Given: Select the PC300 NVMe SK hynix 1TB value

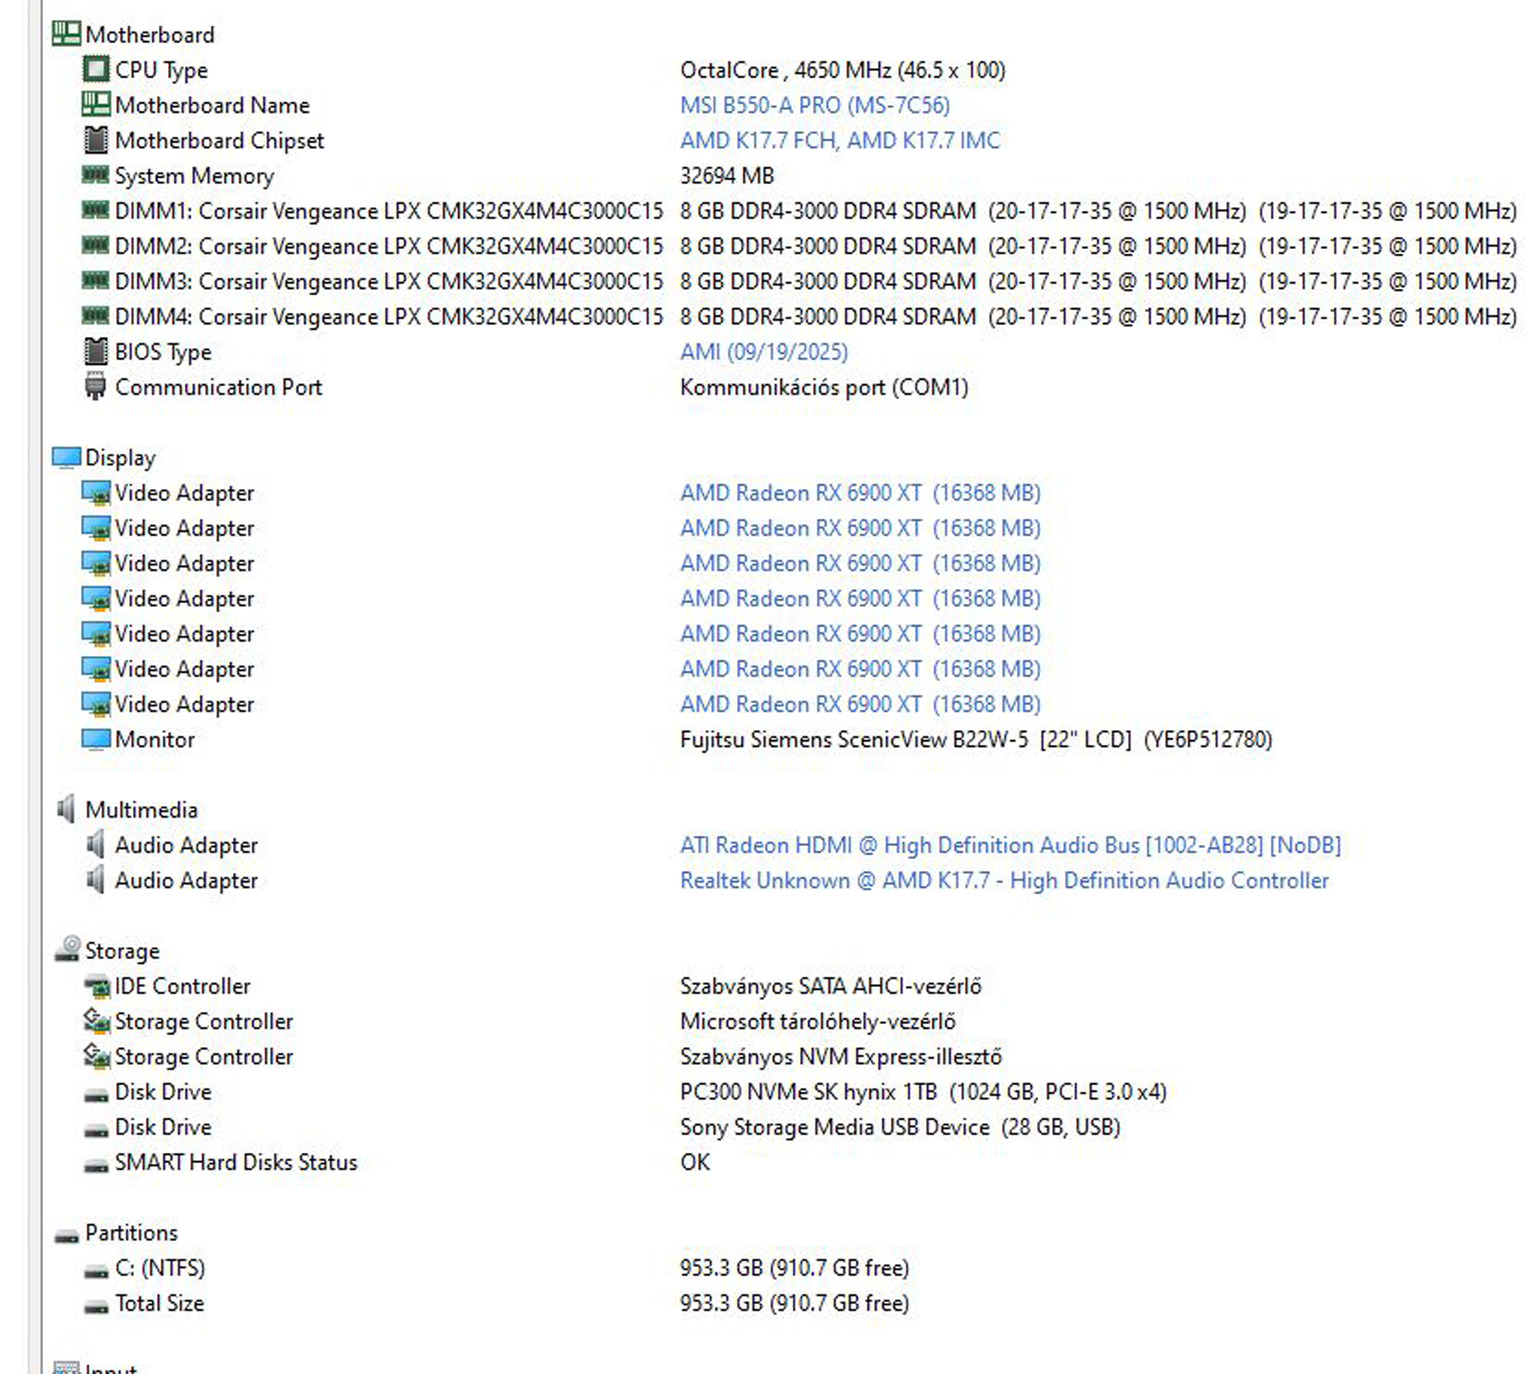Looking at the screenshot, I should pyautogui.click(x=923, y=1091).
